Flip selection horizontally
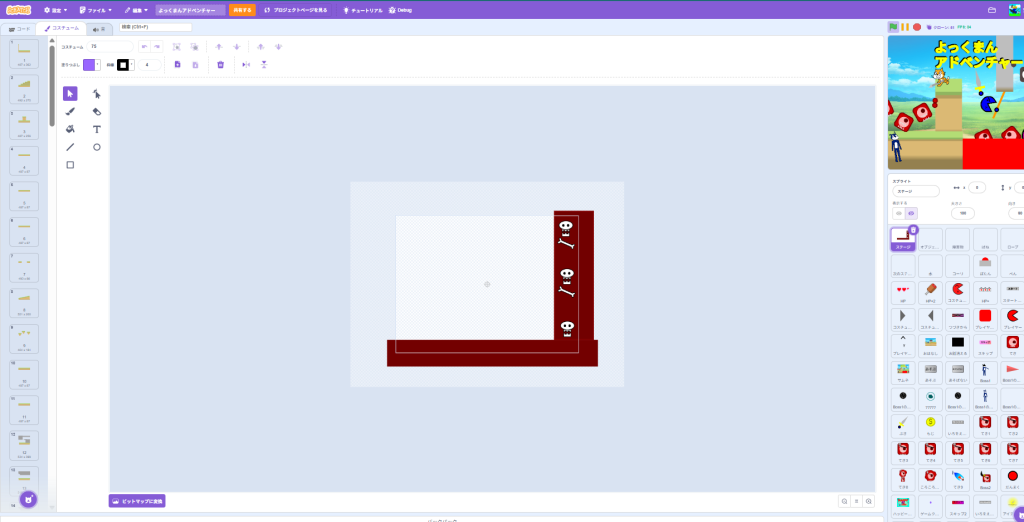Image resolution: width=1024 pixels, height=522 pixels. click(246, 65)
